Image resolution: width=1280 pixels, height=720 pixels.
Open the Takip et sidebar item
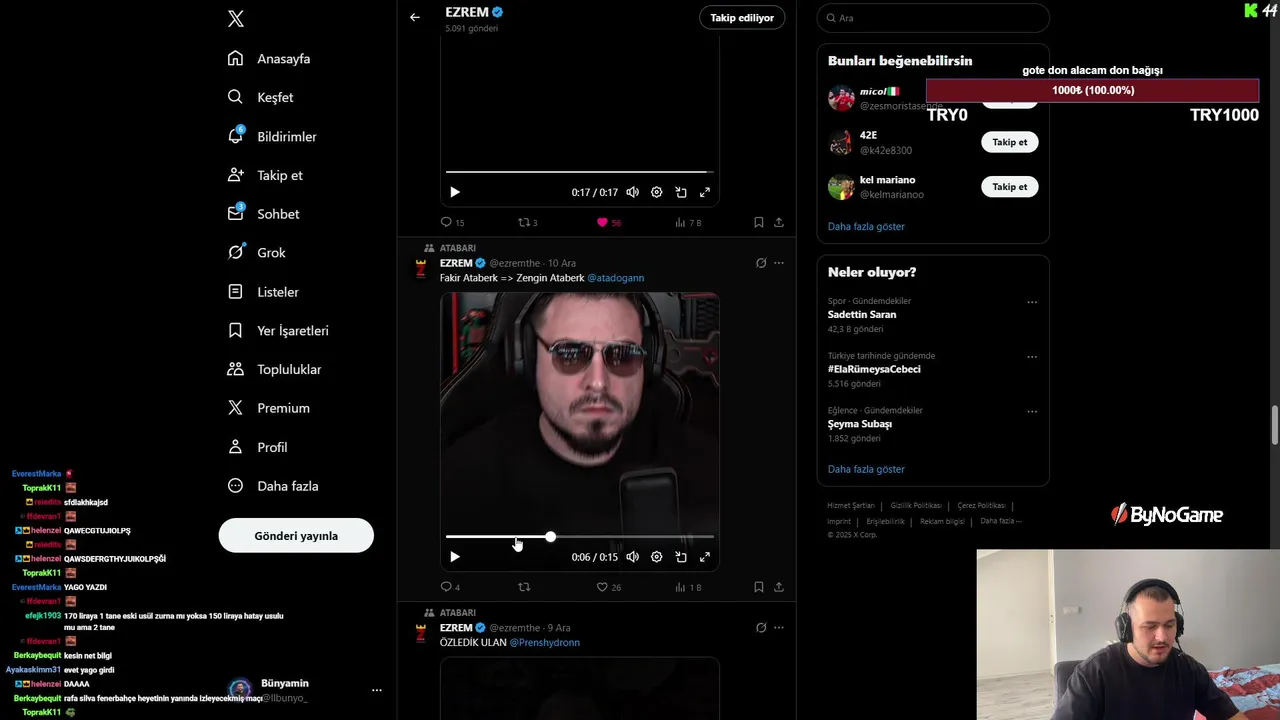coord(265,175)
